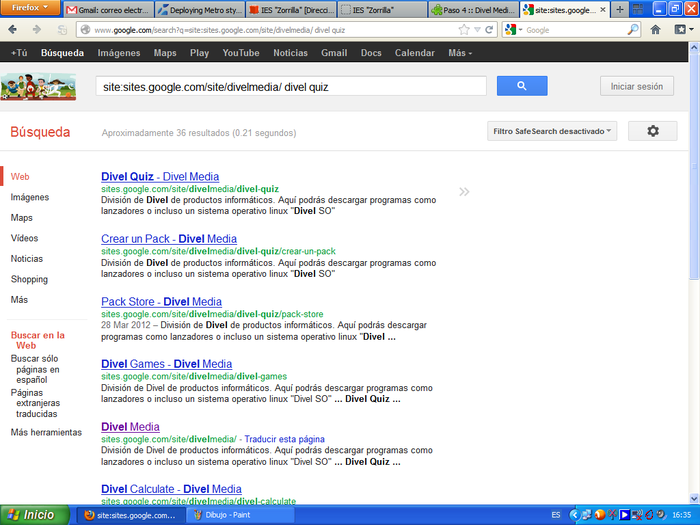700x525 pixels.
Task: Open the Crear un Pack - Divel Media result
Action: [x=169, y=239]
